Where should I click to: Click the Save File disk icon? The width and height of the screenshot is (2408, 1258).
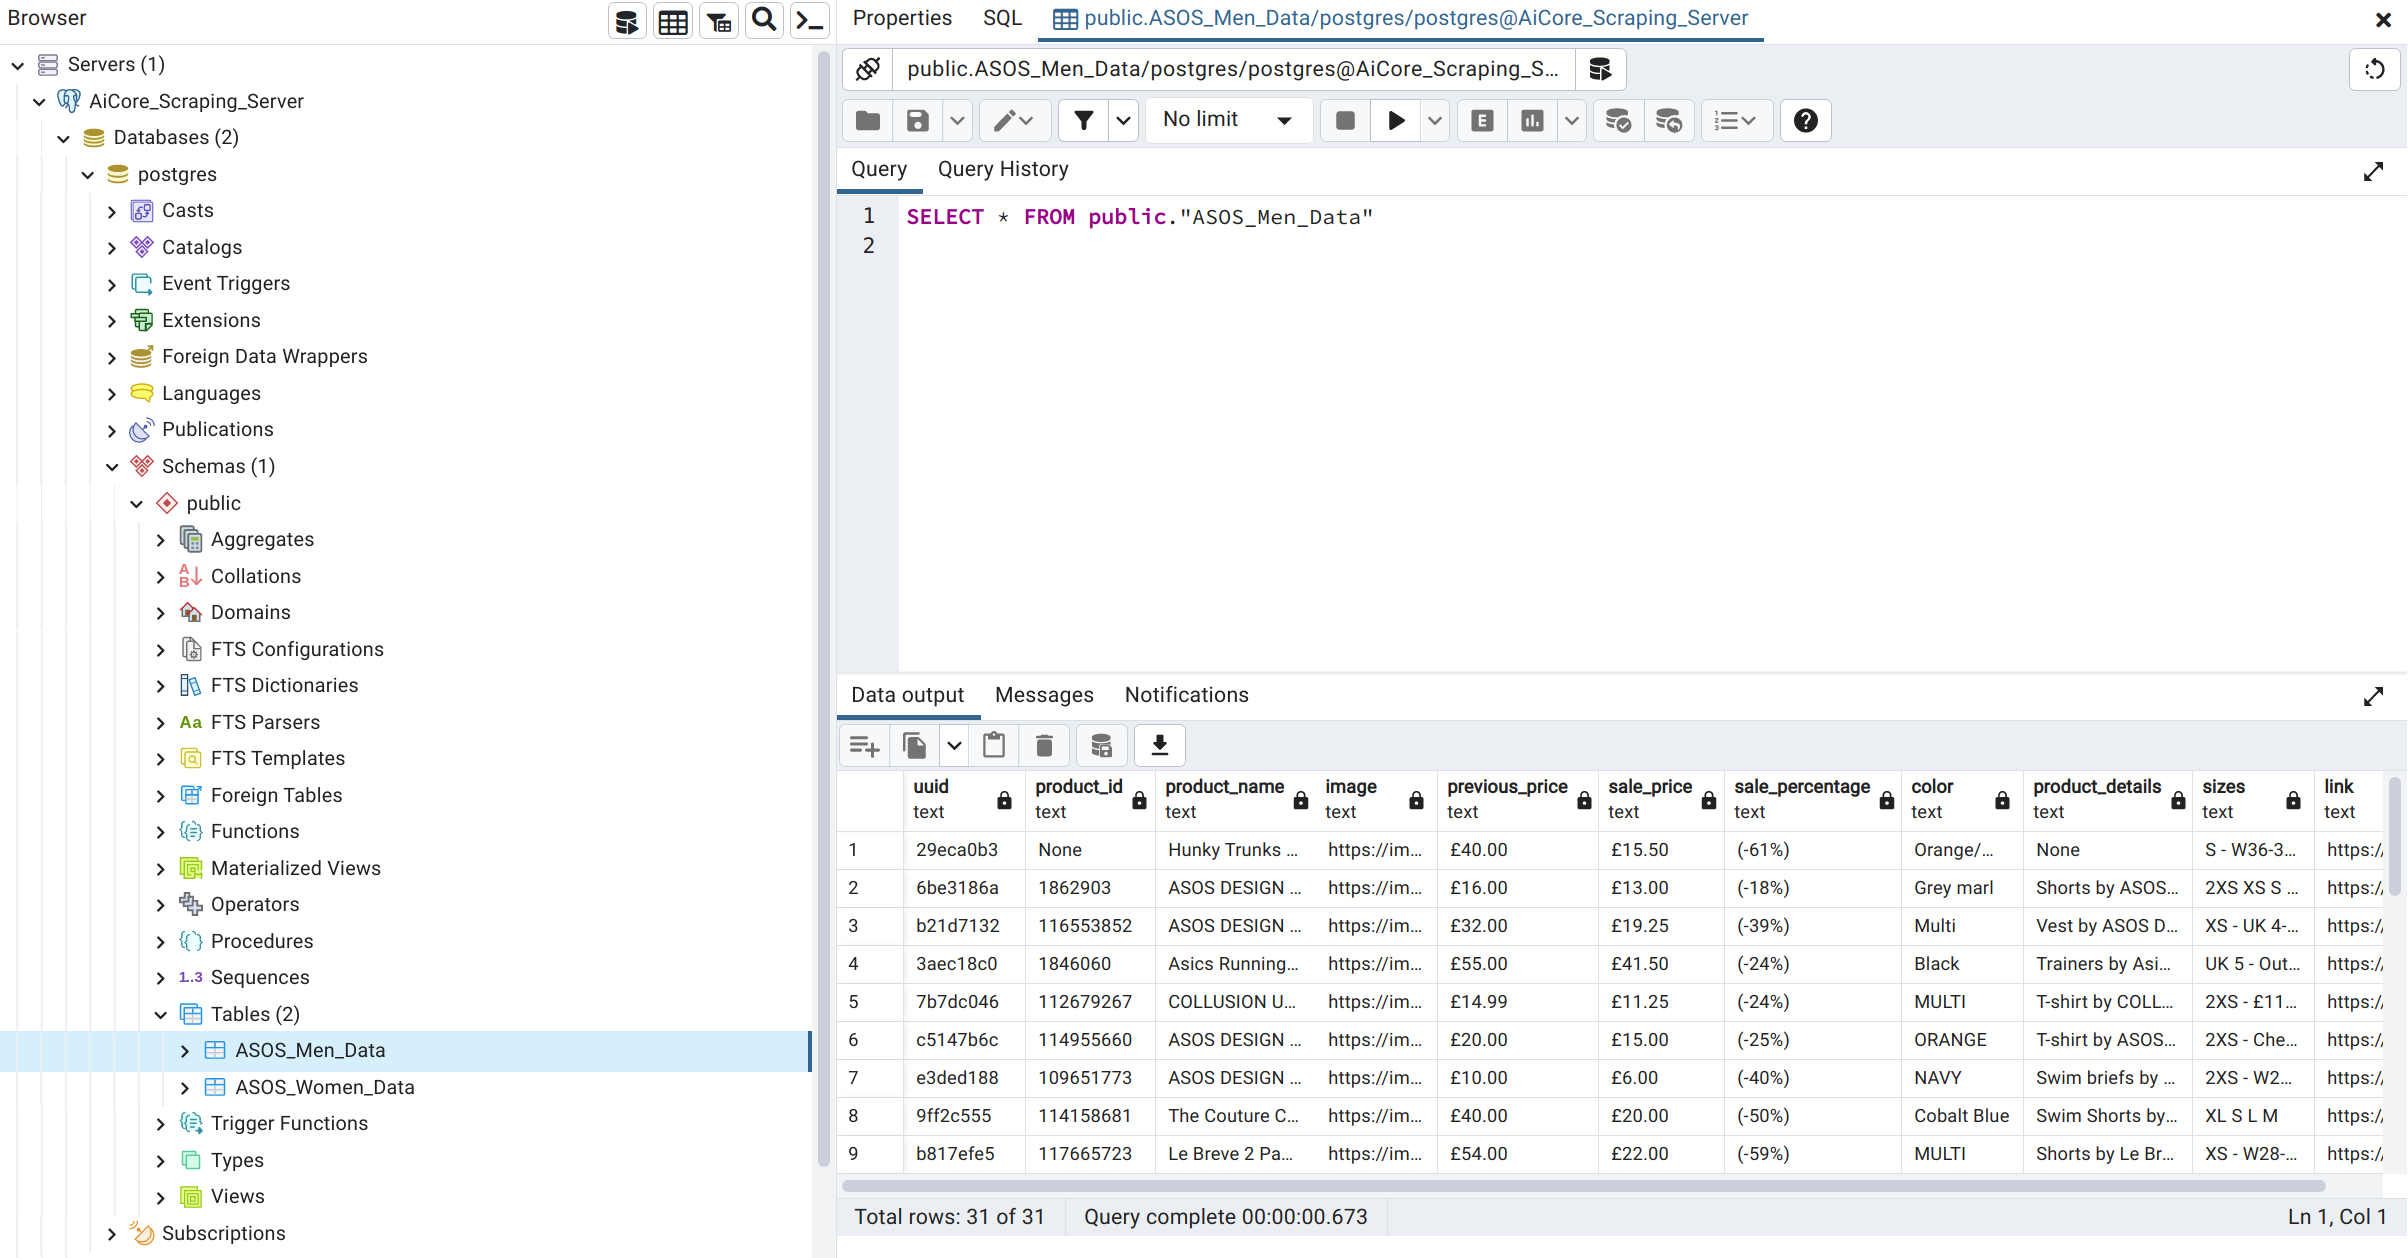[x=917, y=121]
